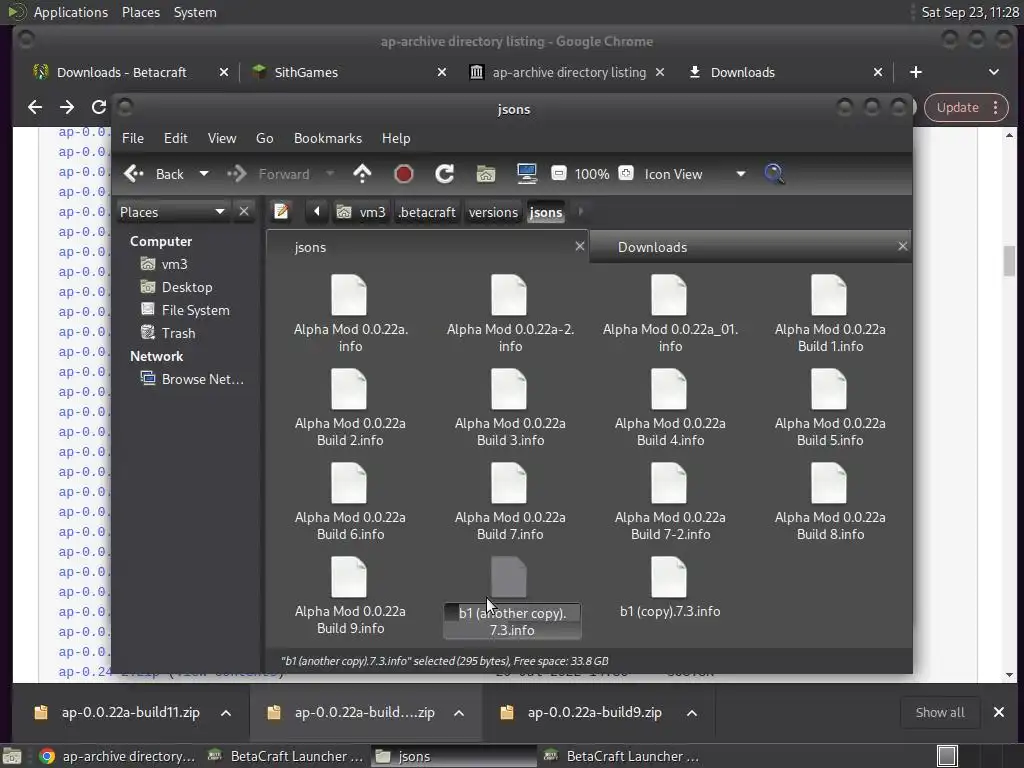Viewport: 1024px width, 768px height.
Task: Zoom in the file view
Action: [x=626, y=173]
